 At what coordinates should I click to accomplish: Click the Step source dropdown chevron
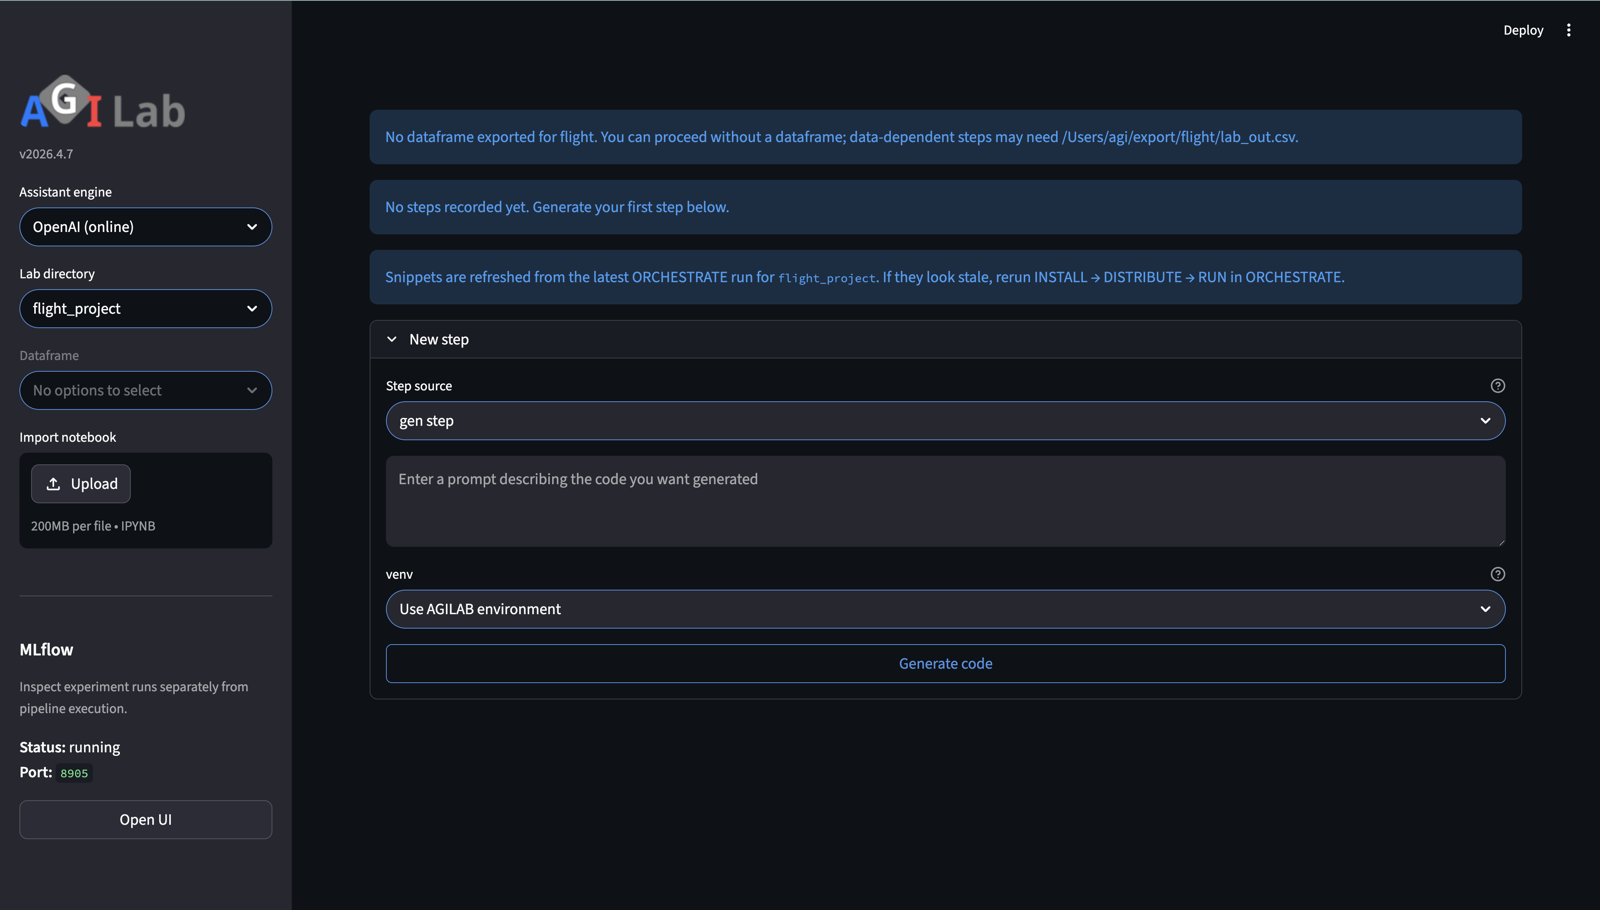1486,421
